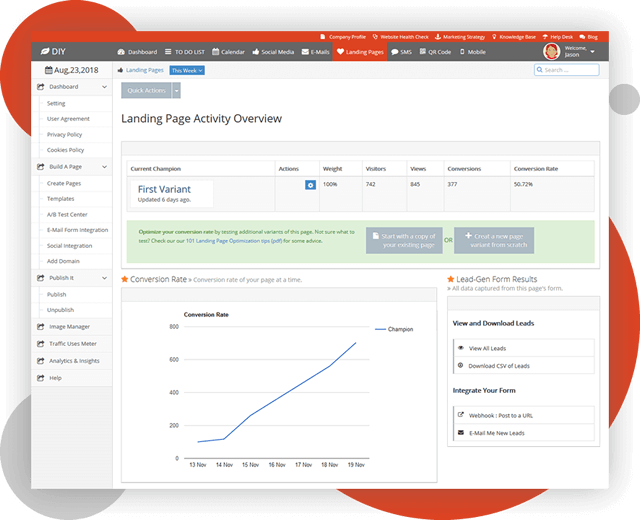Click the gear icon in Actions column
Image resolution: width=640 pixels, height=520 pixels.
coord(310,186)
